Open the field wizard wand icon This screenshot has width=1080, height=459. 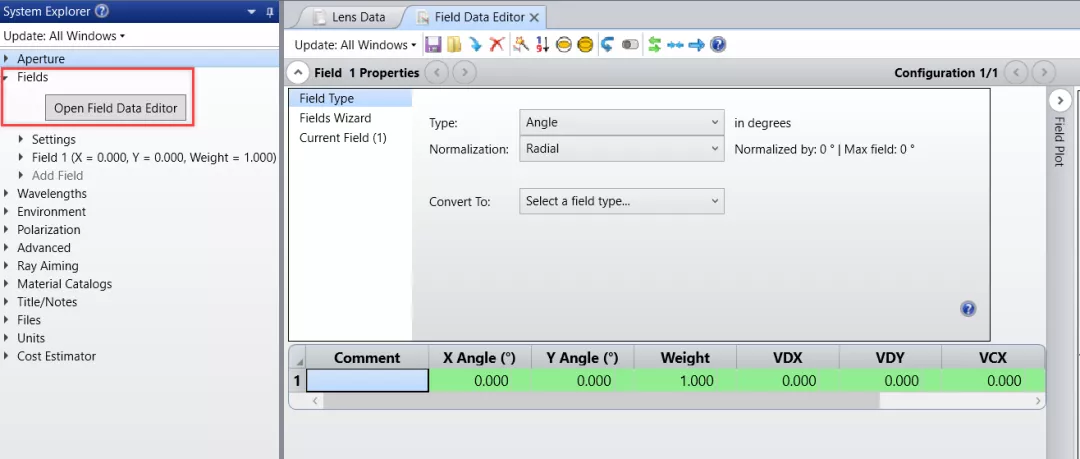pos(520,45)
